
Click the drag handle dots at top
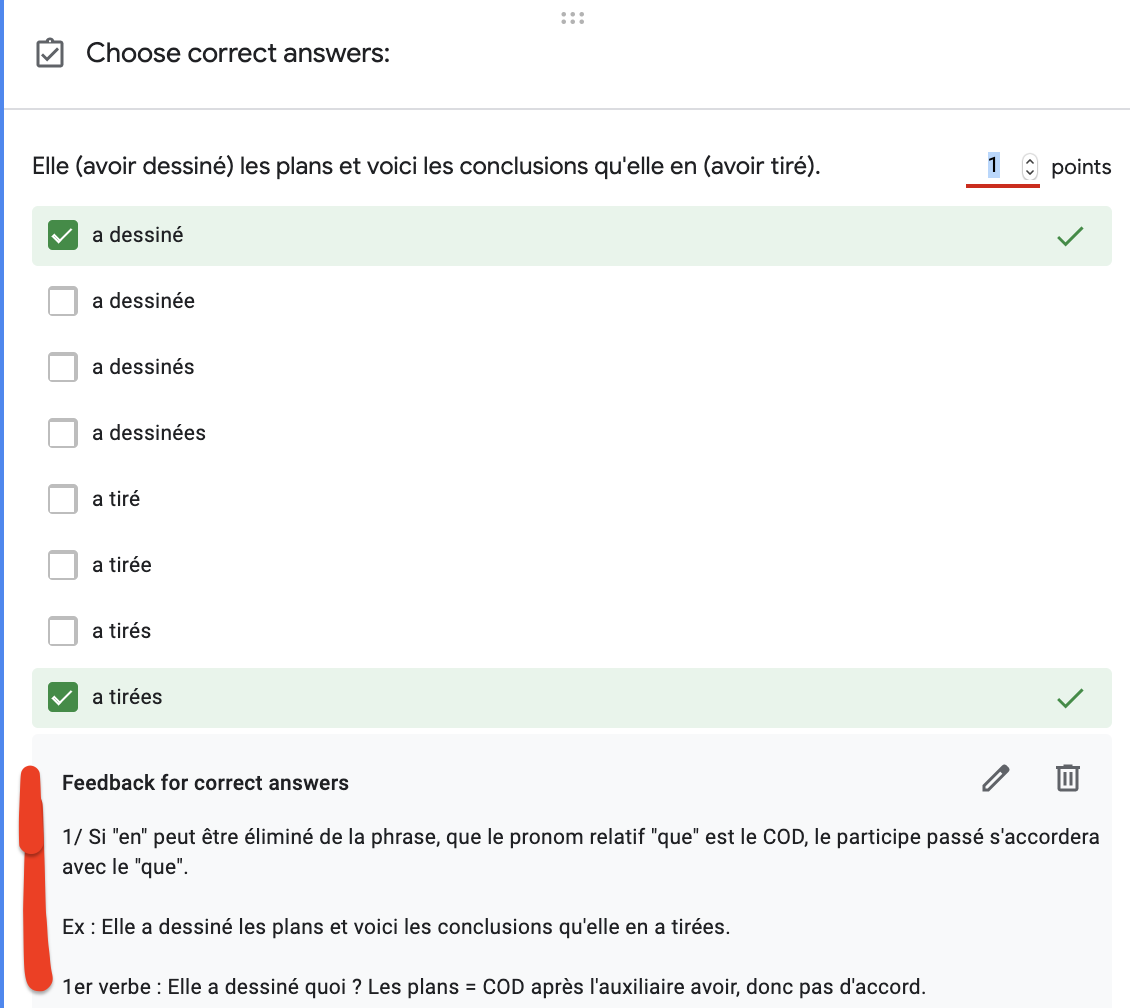click(572, 17)
